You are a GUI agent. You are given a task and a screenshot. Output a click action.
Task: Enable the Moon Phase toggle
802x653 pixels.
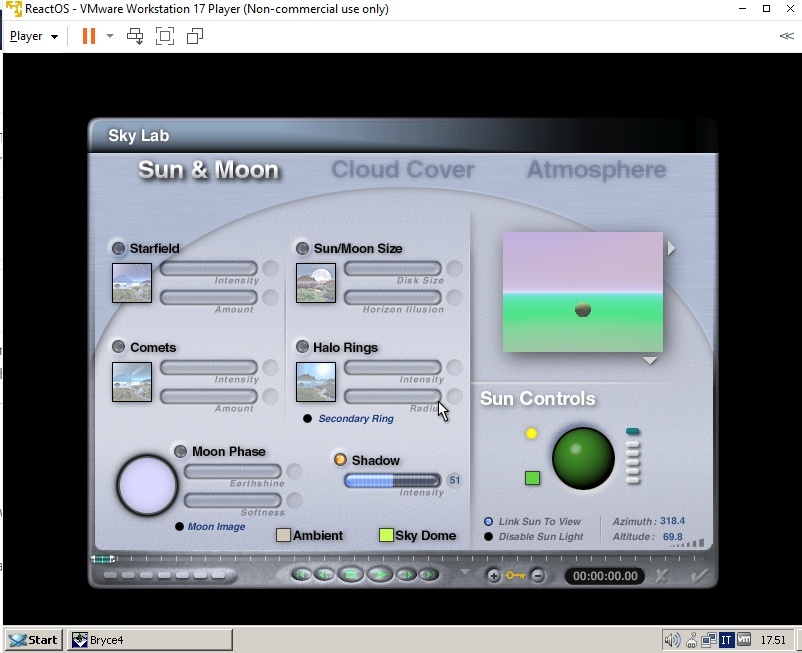(x=180, y=452)
